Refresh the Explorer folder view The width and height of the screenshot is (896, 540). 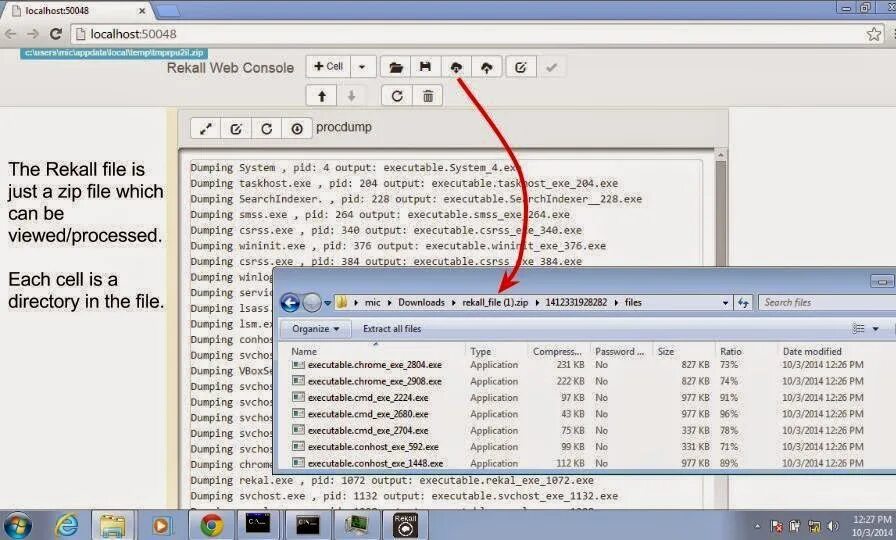coord(743,303)
